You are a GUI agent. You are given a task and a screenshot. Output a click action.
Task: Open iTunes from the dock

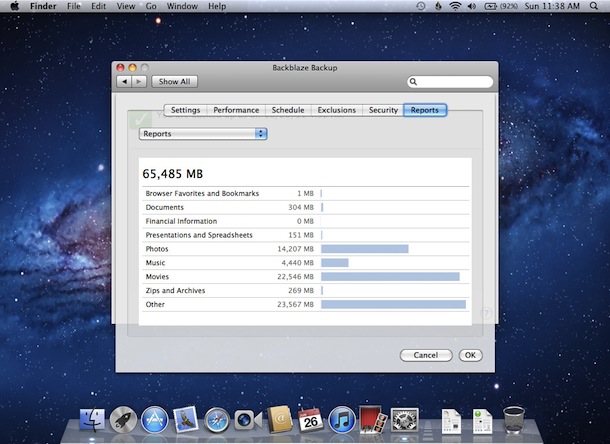341,420
